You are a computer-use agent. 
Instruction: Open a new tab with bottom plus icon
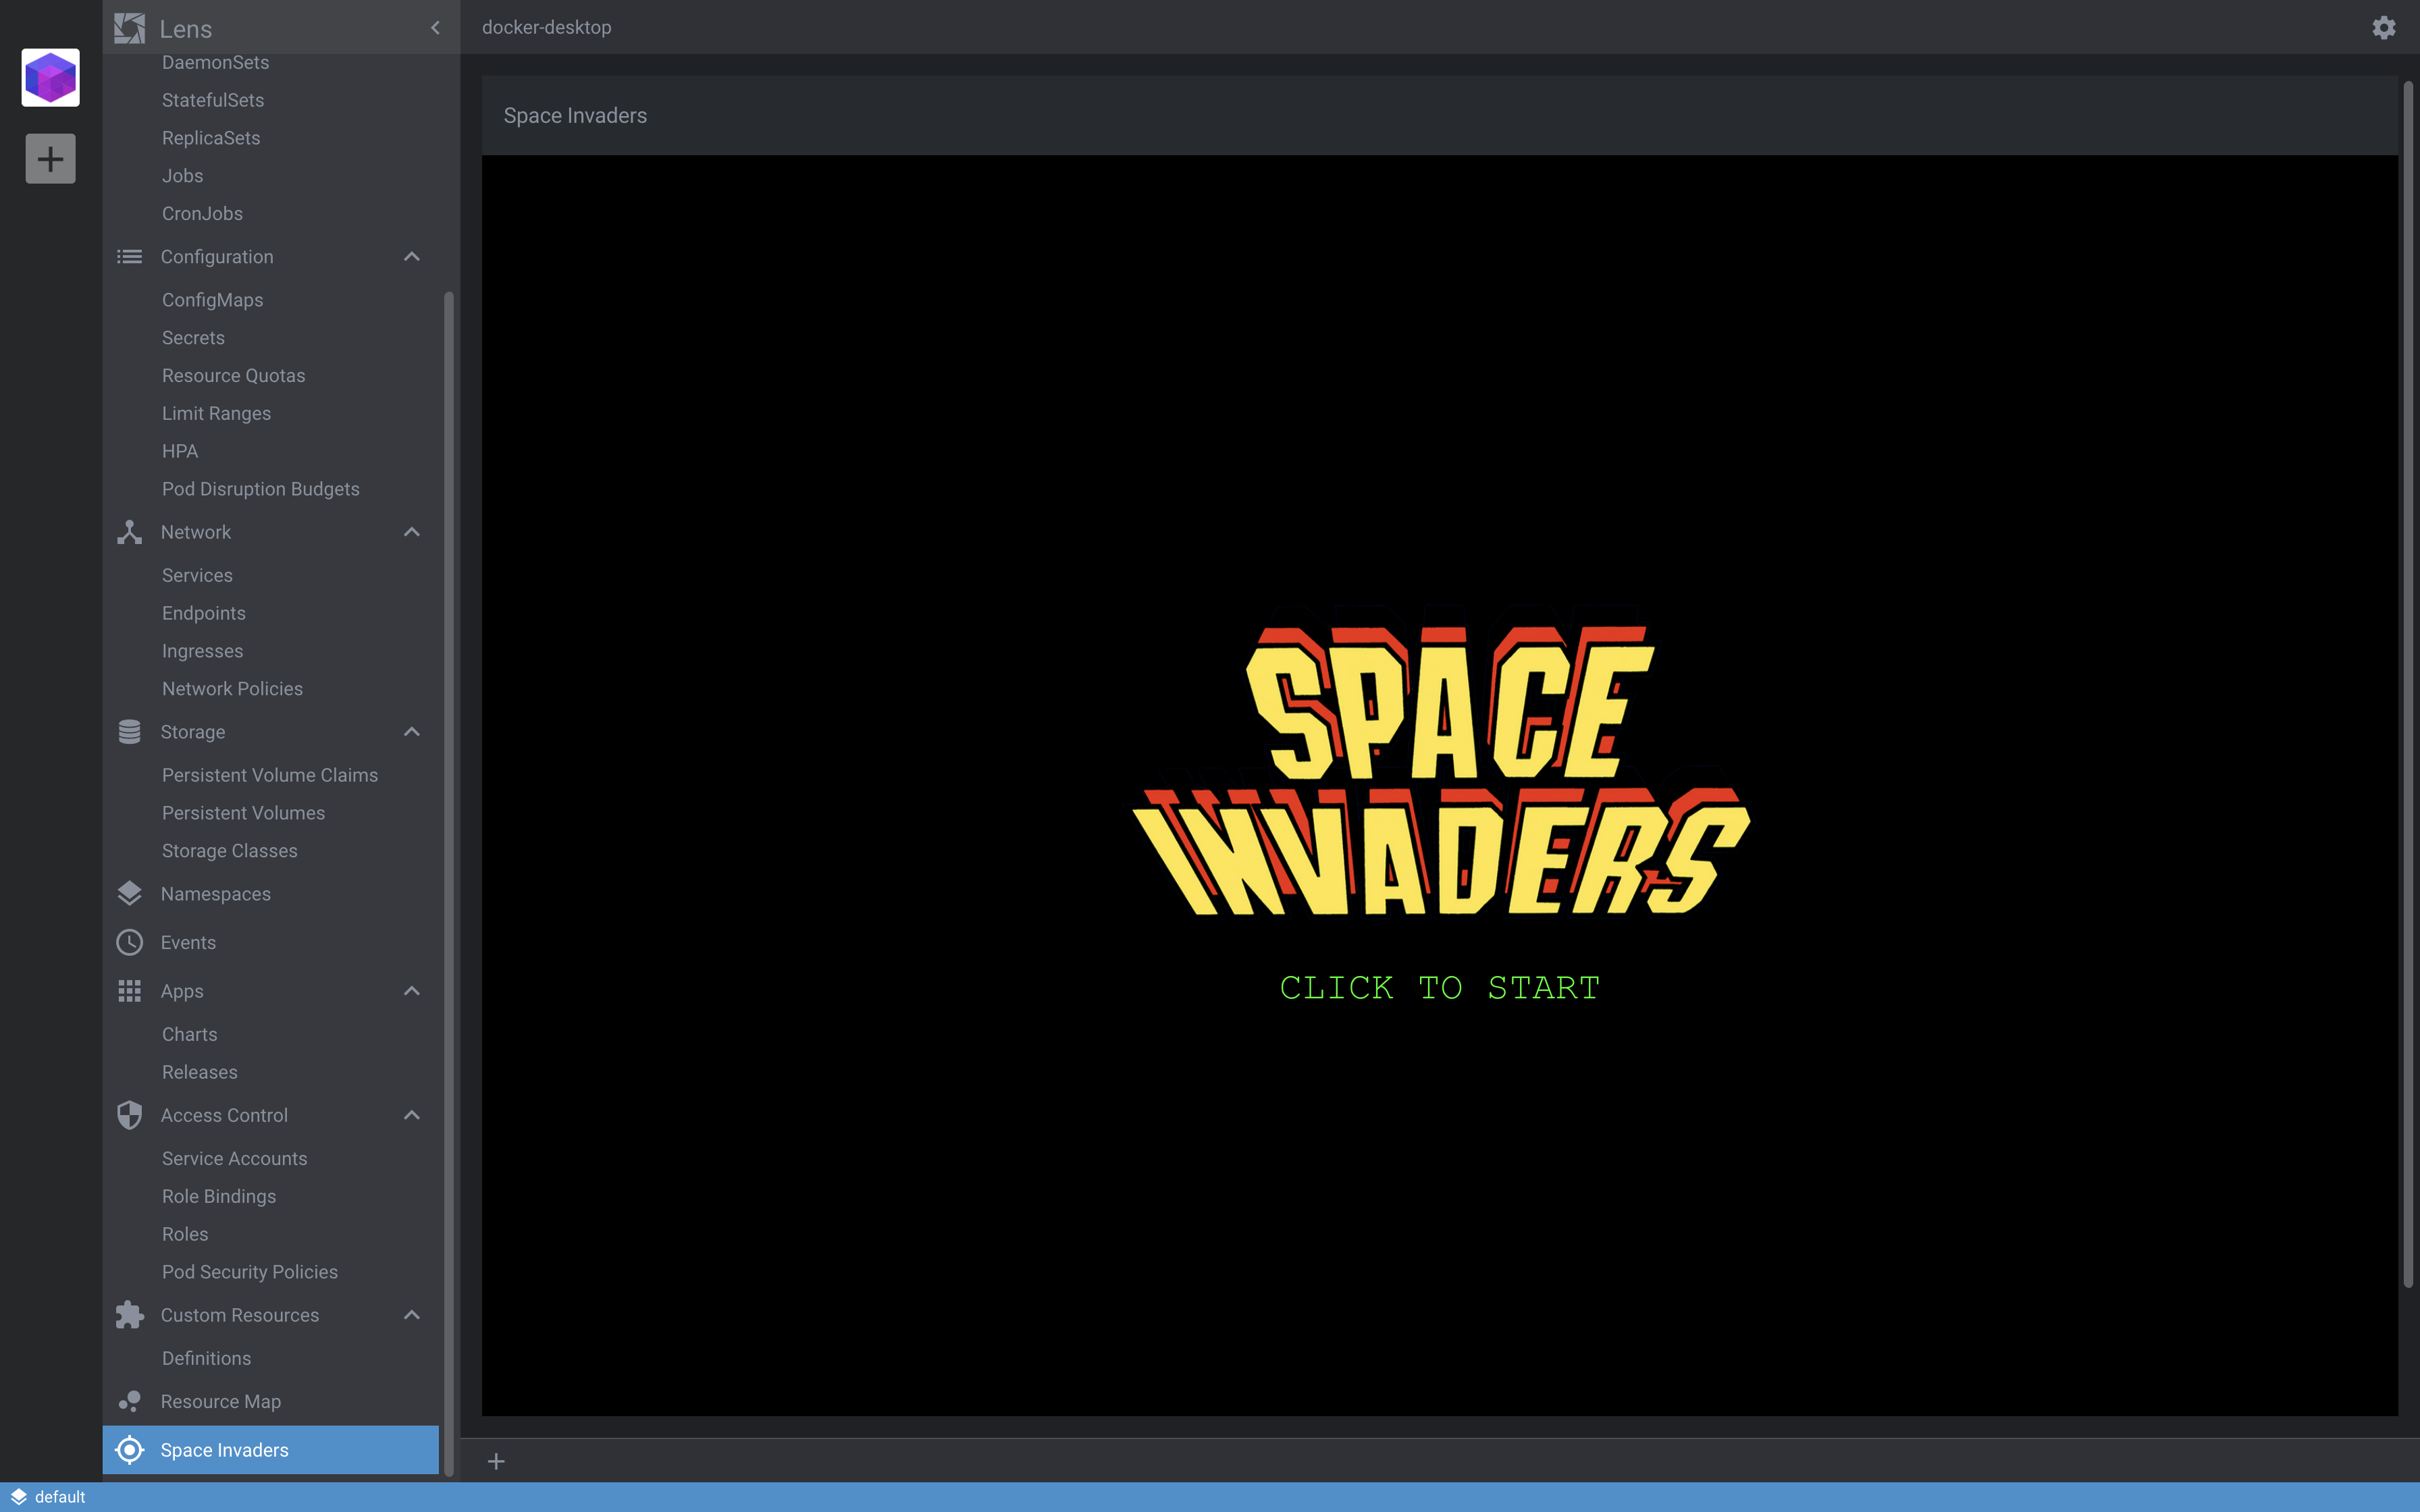pos(496,1462)
